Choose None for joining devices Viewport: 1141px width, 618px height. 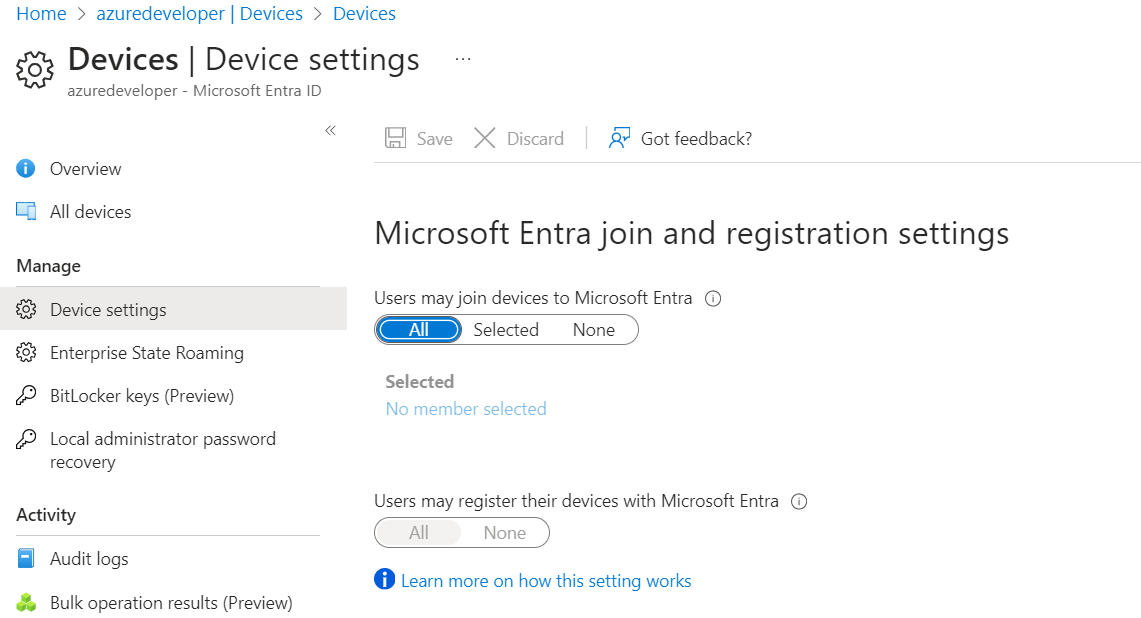[x=594, y=330]
